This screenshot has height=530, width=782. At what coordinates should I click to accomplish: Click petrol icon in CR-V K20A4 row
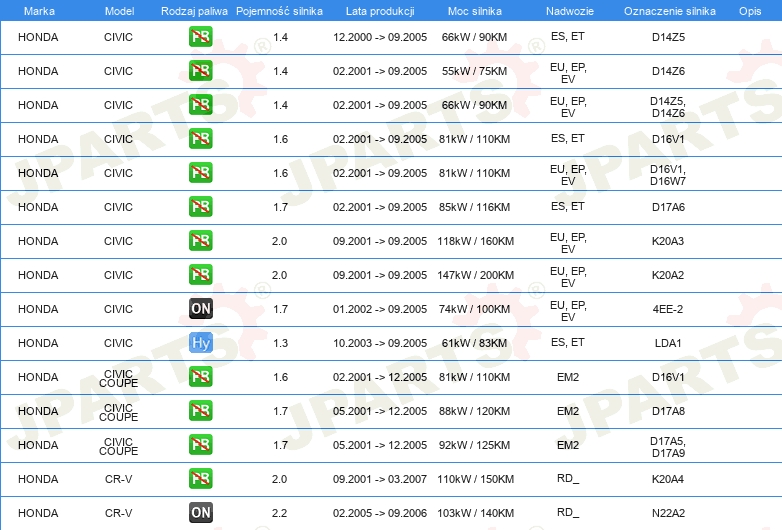(200, 479)
